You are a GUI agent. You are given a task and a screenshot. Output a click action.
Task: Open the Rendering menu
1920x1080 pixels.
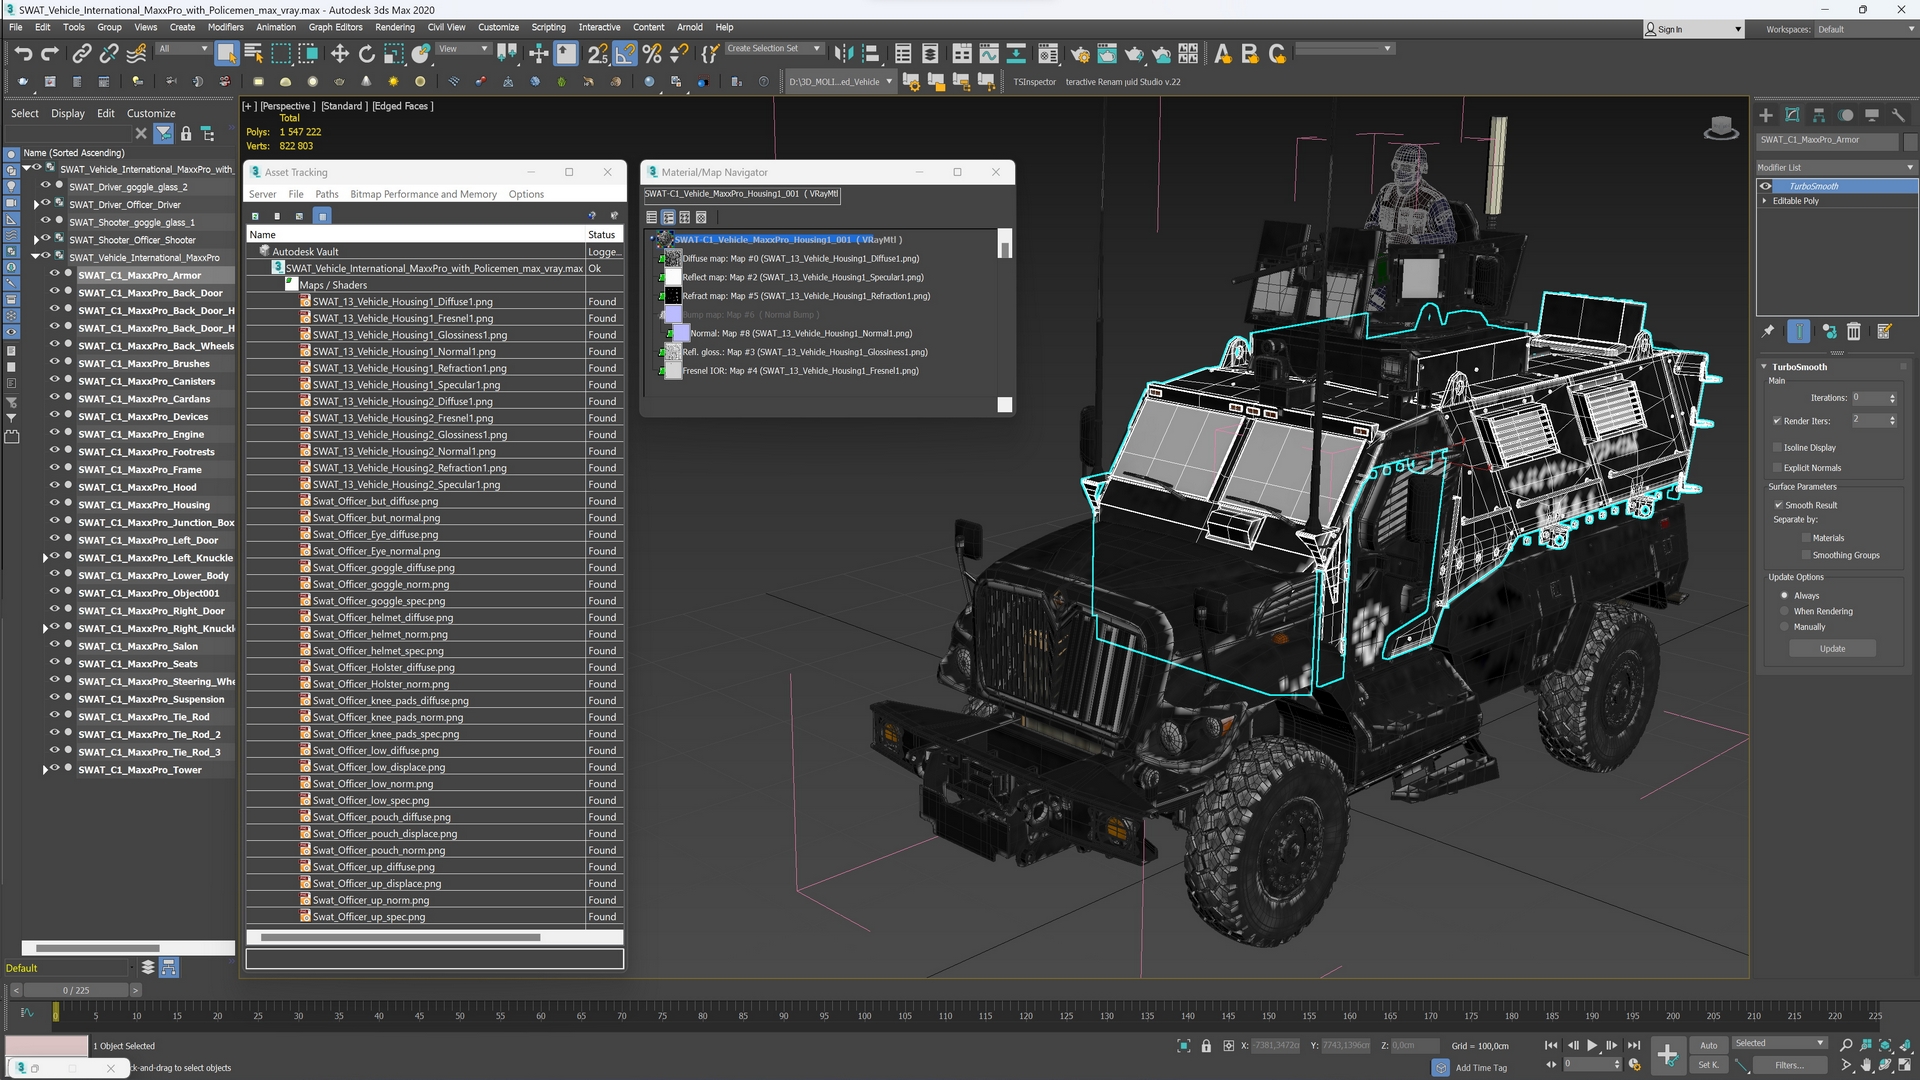395,27
